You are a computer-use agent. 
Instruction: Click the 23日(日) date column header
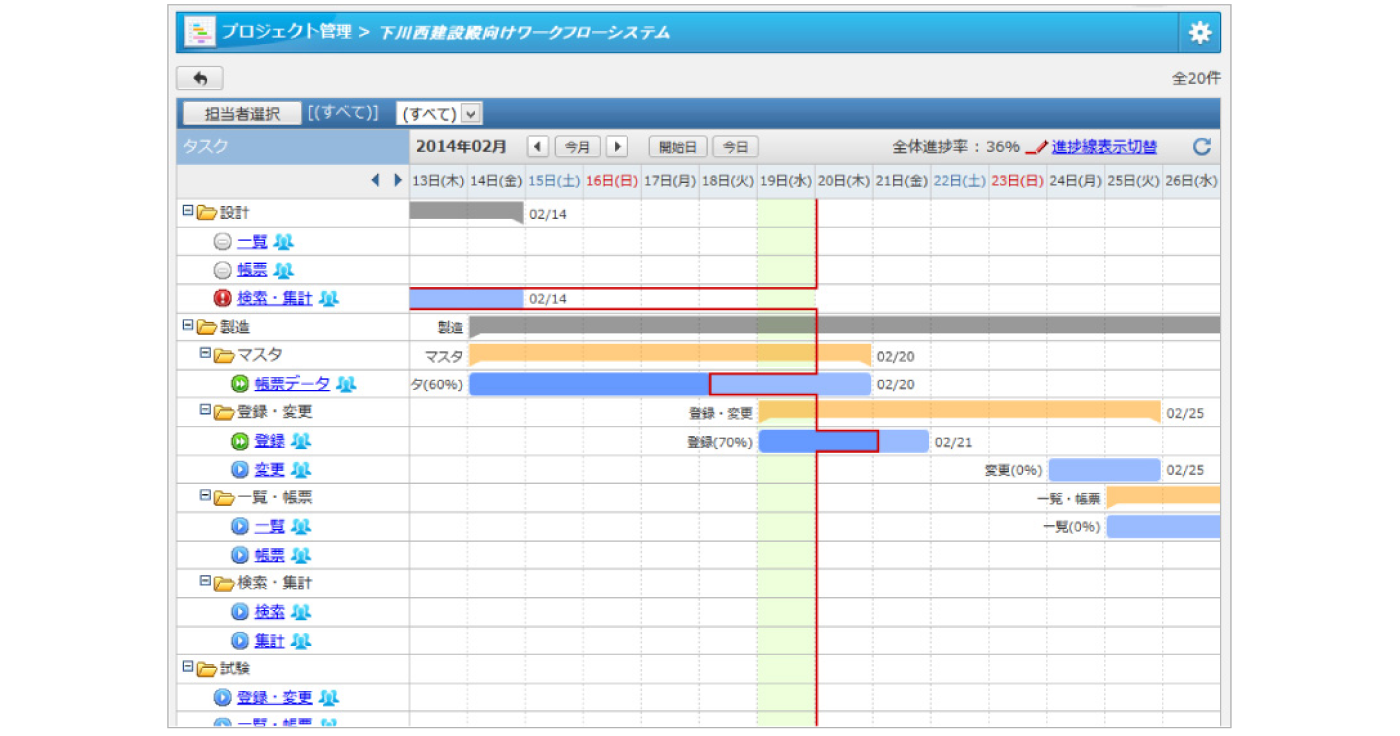(x=1018, y=181)
